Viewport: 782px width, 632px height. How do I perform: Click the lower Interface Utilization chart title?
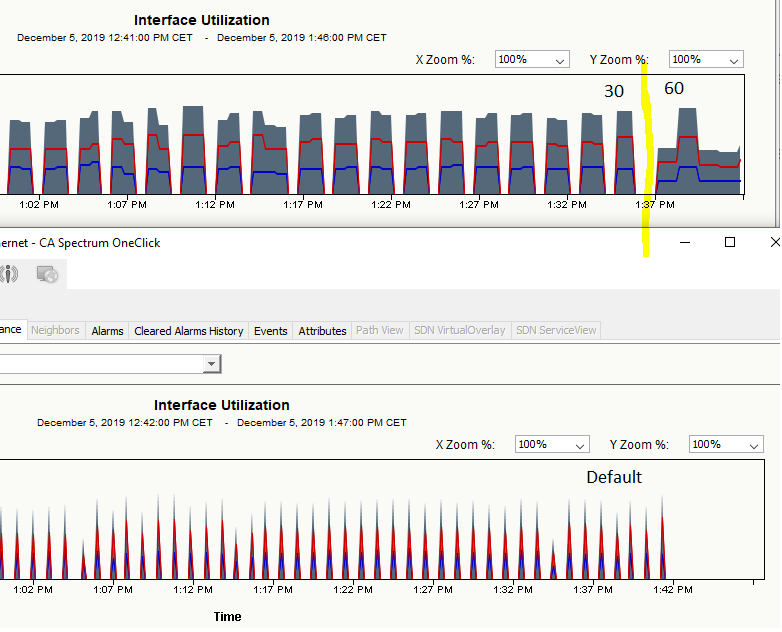(221, 405)
